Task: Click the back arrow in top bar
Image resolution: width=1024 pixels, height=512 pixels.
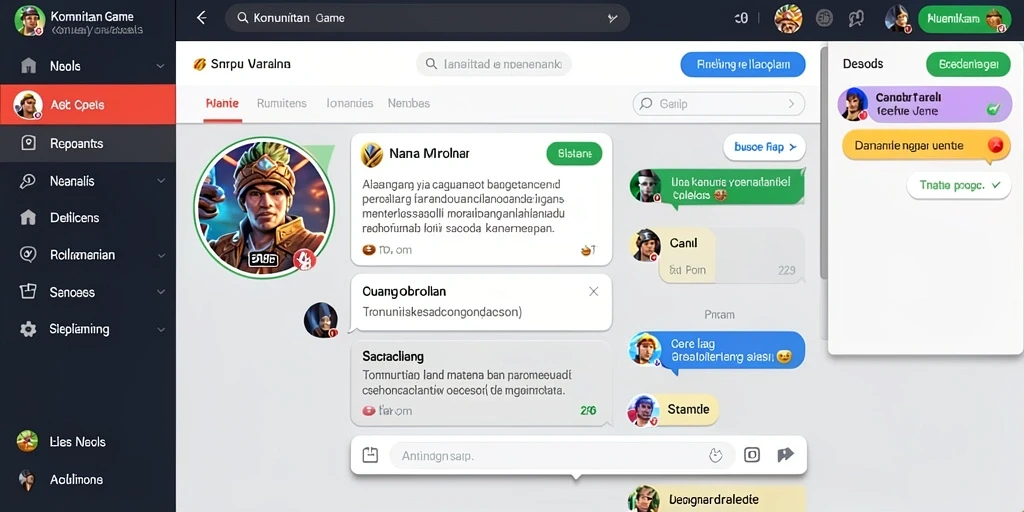Action: pos(202,18)
